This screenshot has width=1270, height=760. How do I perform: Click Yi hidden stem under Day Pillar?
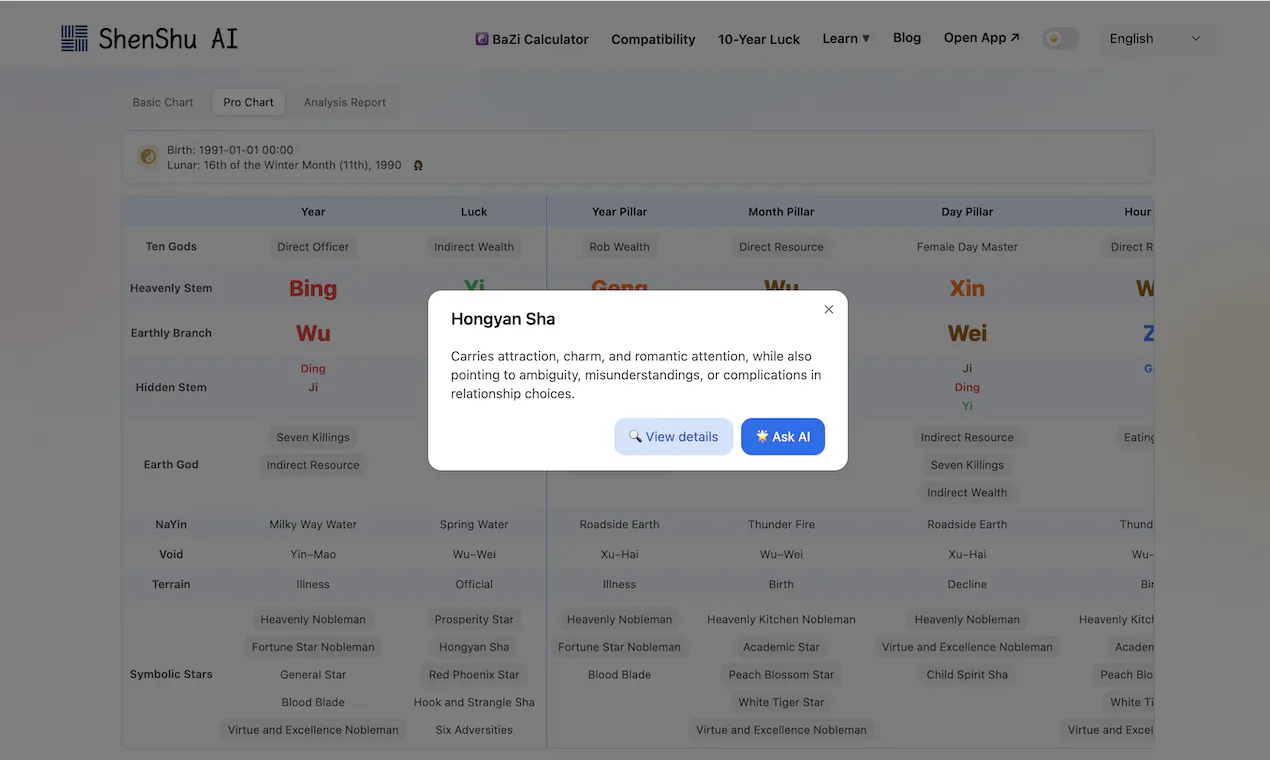click(967, 406)
